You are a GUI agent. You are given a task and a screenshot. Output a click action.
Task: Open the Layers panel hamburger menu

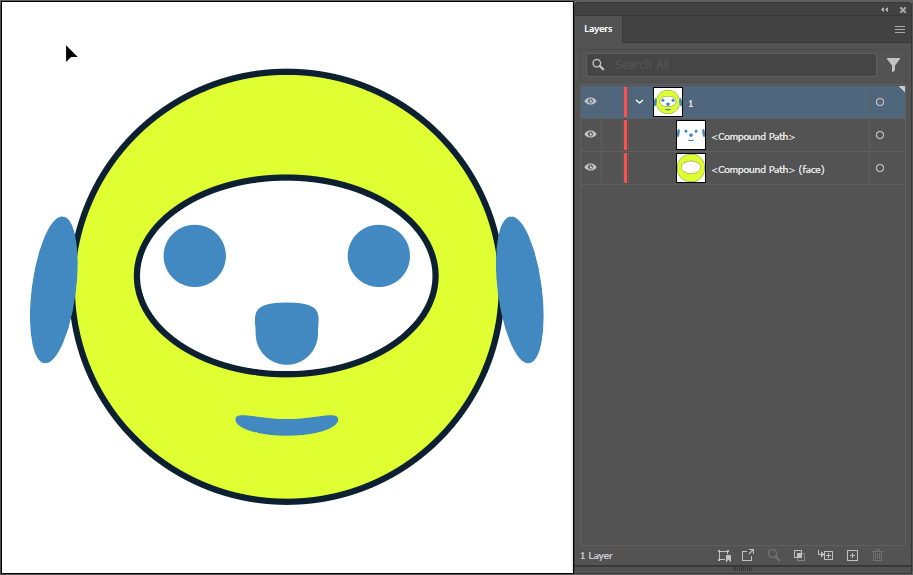pos(900,29)
